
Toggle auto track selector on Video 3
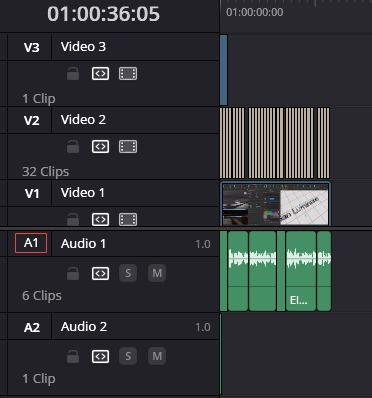(x=100, y=74)
